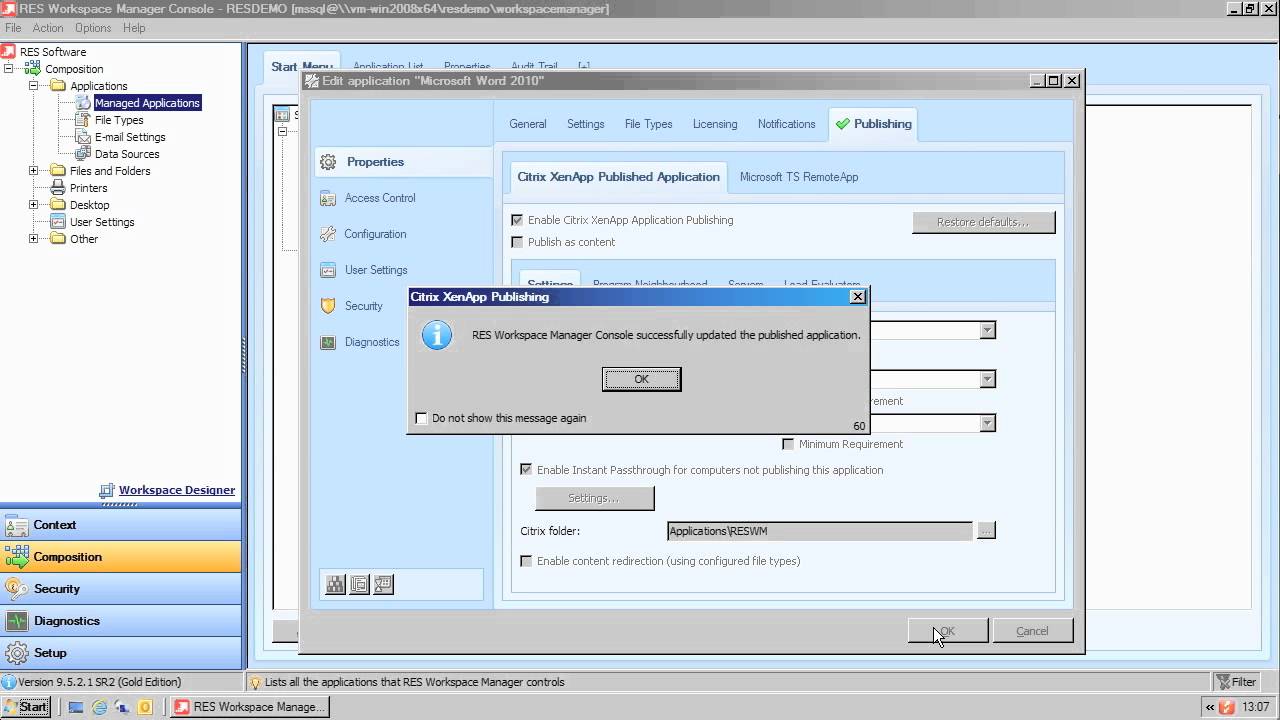Switch to the File Types tab
The height and width of the screenshot is (720, 1280).
click(648, 124)
